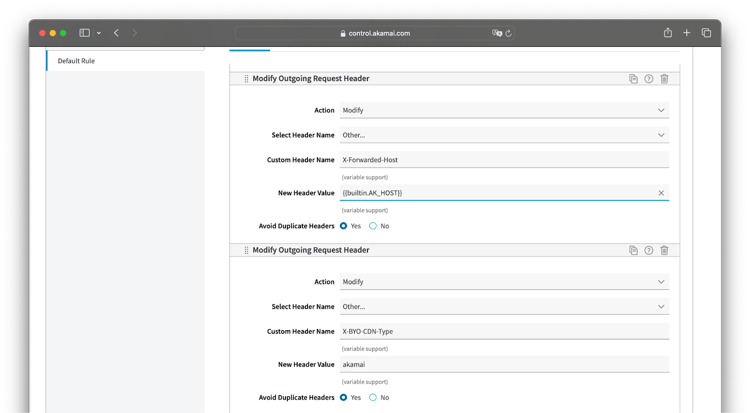The width and height of the screenshot is (750, 413).
Task: Grab the drag handle of the first header behavior
Action: pyautogui.click(x=246, y=78)
